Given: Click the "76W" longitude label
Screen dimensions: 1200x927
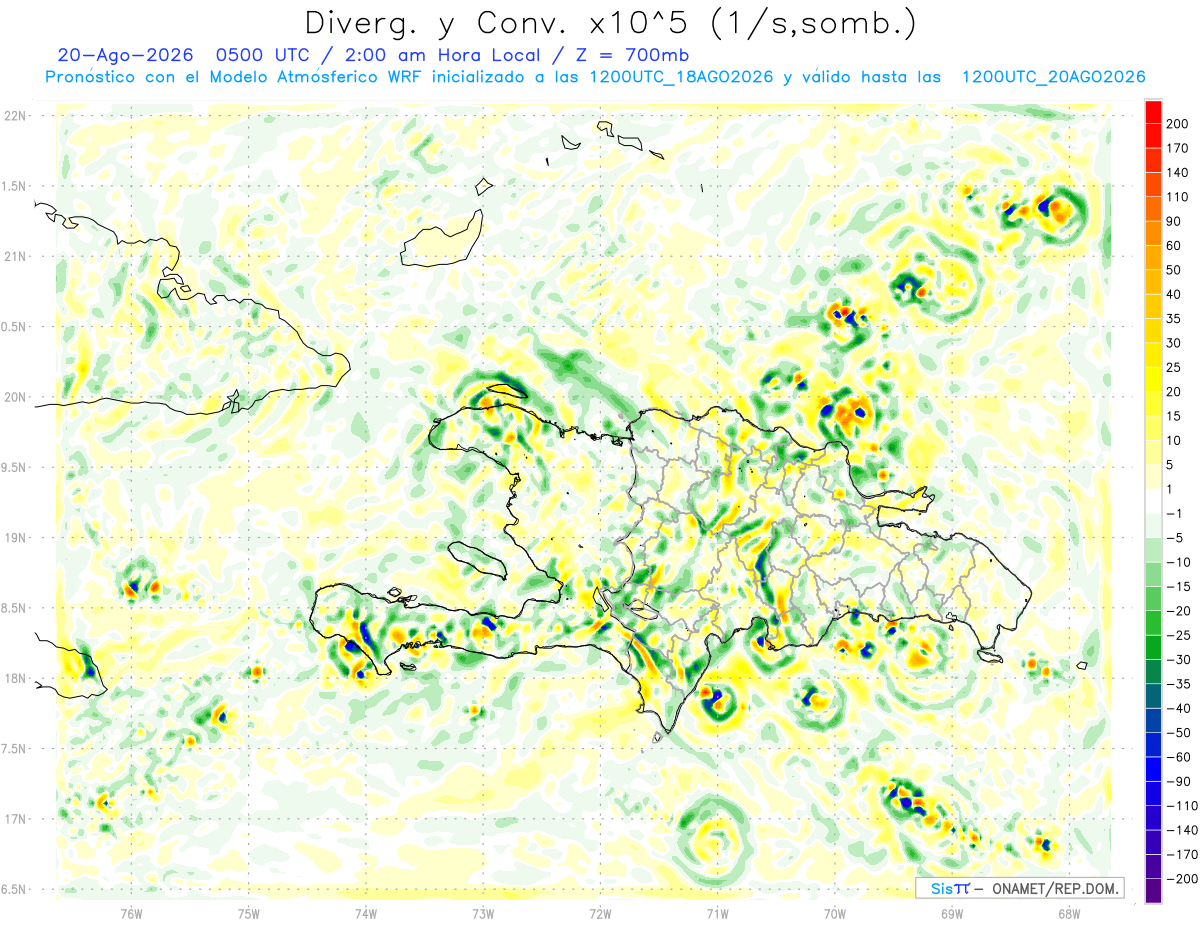Looking at the screenshot, I should point(131,914).
